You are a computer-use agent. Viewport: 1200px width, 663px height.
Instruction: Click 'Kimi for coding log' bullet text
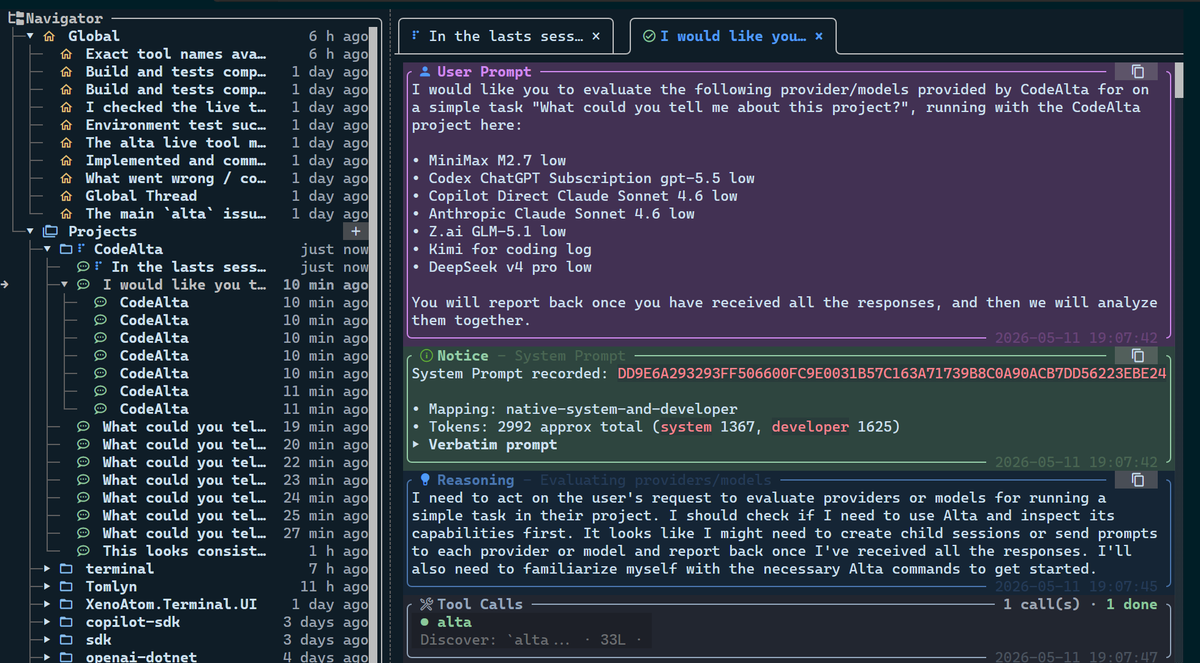pos(510,249)
